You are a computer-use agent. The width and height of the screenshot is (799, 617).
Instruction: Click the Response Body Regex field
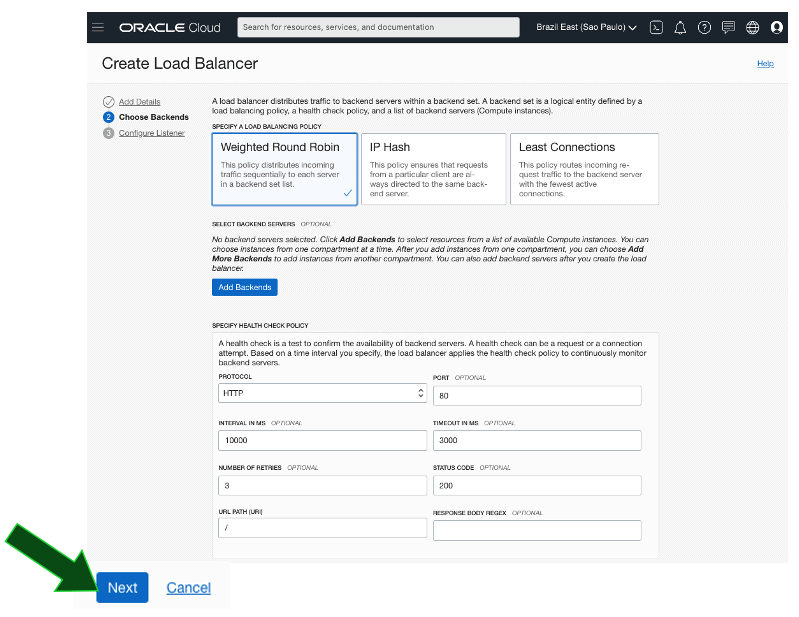[x=537, y=530]
